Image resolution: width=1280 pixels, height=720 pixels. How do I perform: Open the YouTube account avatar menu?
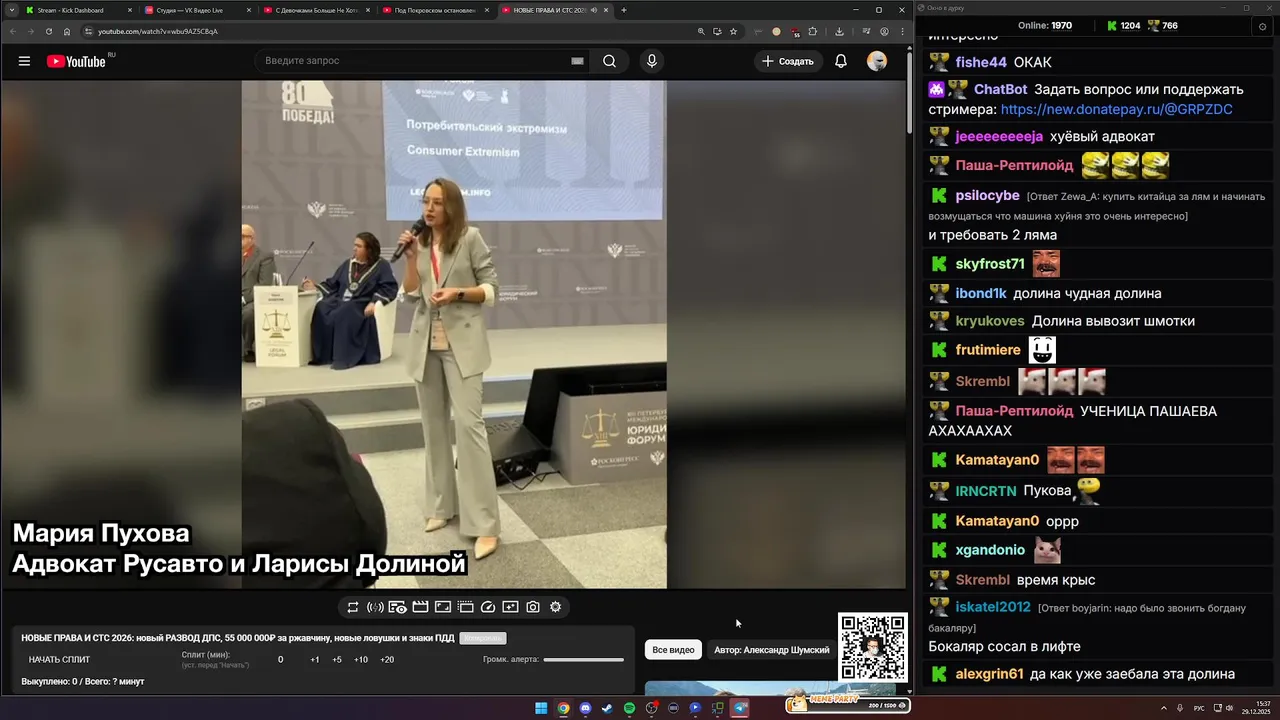(877, 61)
